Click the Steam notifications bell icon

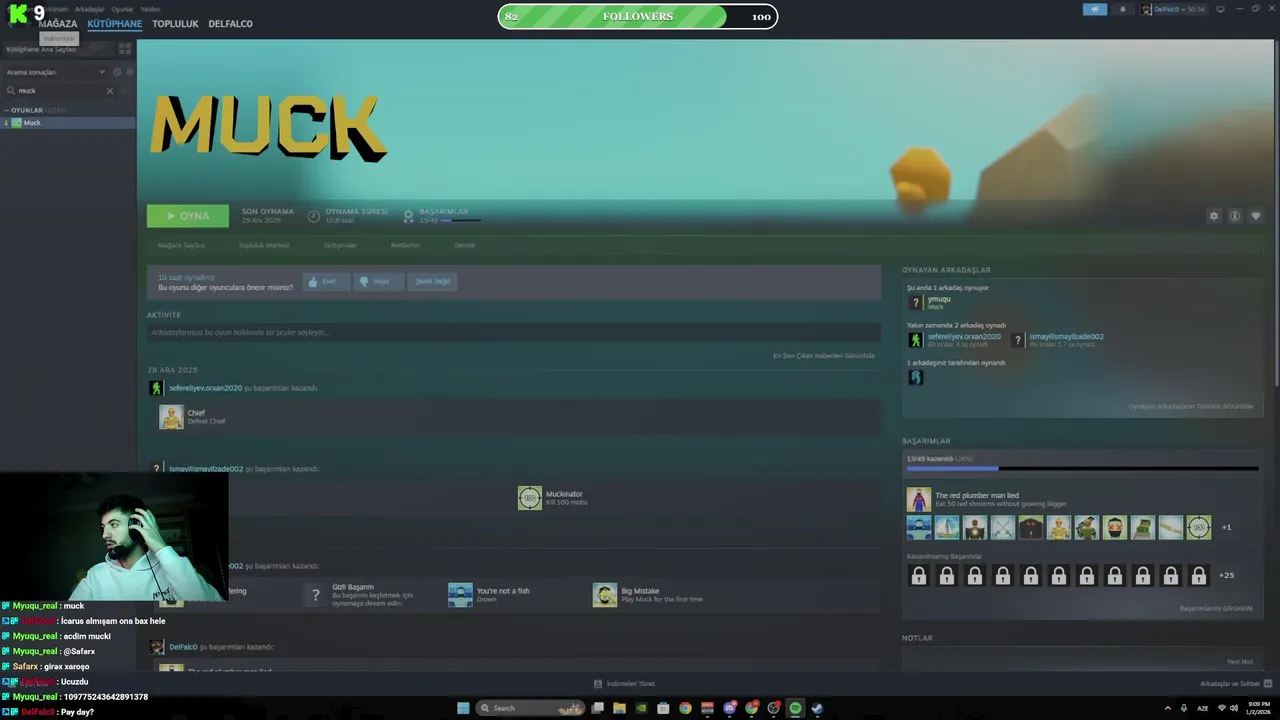tap(1122, 9)
